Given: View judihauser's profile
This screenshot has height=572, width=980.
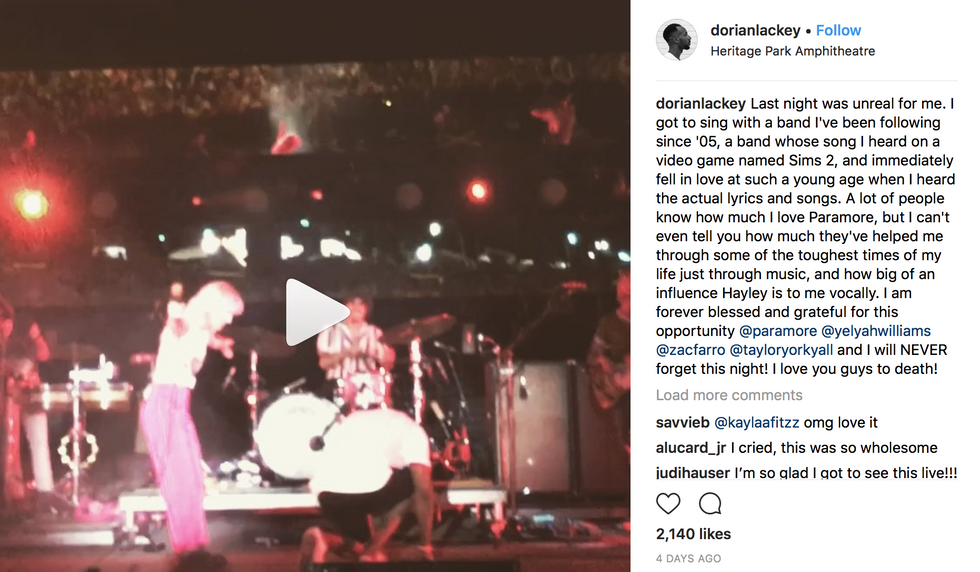Looking at the screenshot, I should click(692, 473).
